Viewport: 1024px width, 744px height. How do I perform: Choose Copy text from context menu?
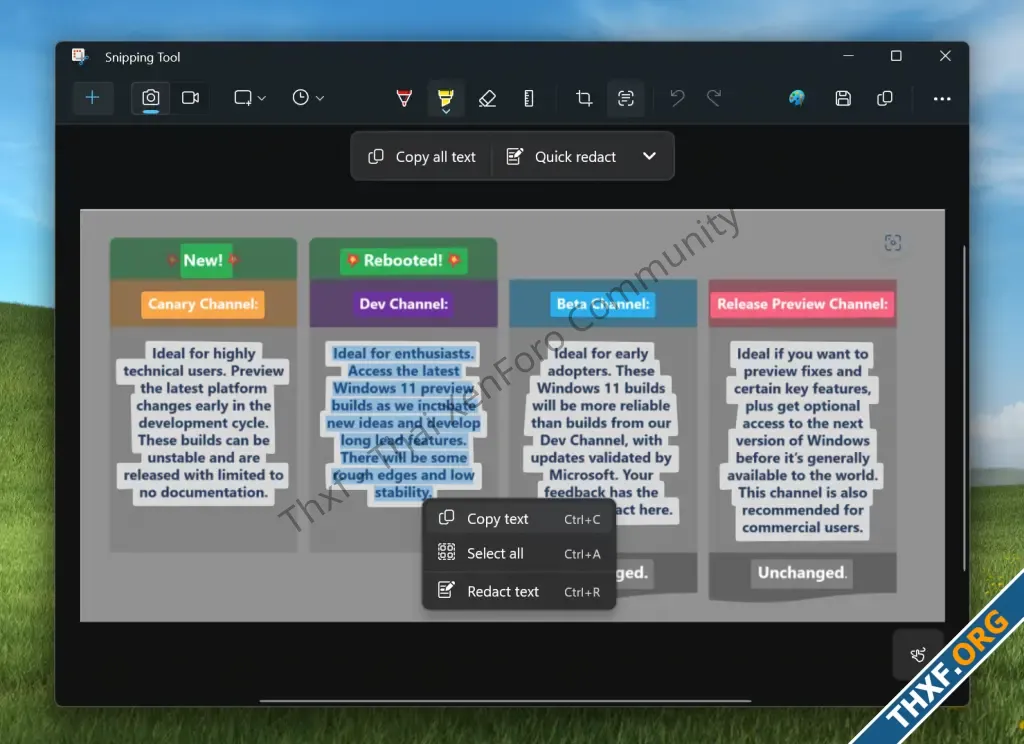pos(519,519)
